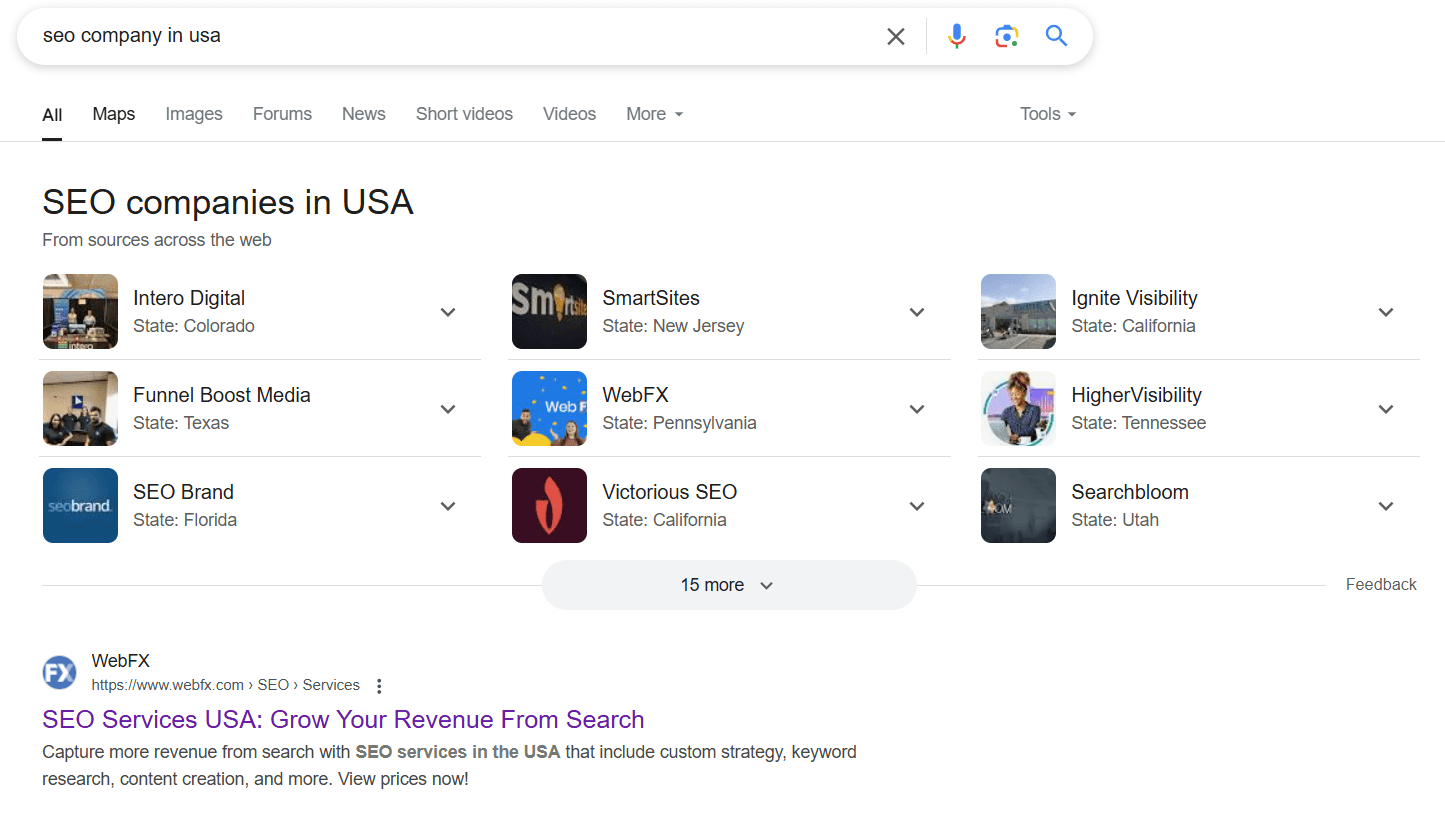Click 'State: New Jersey' text

[x=673, y=326]
